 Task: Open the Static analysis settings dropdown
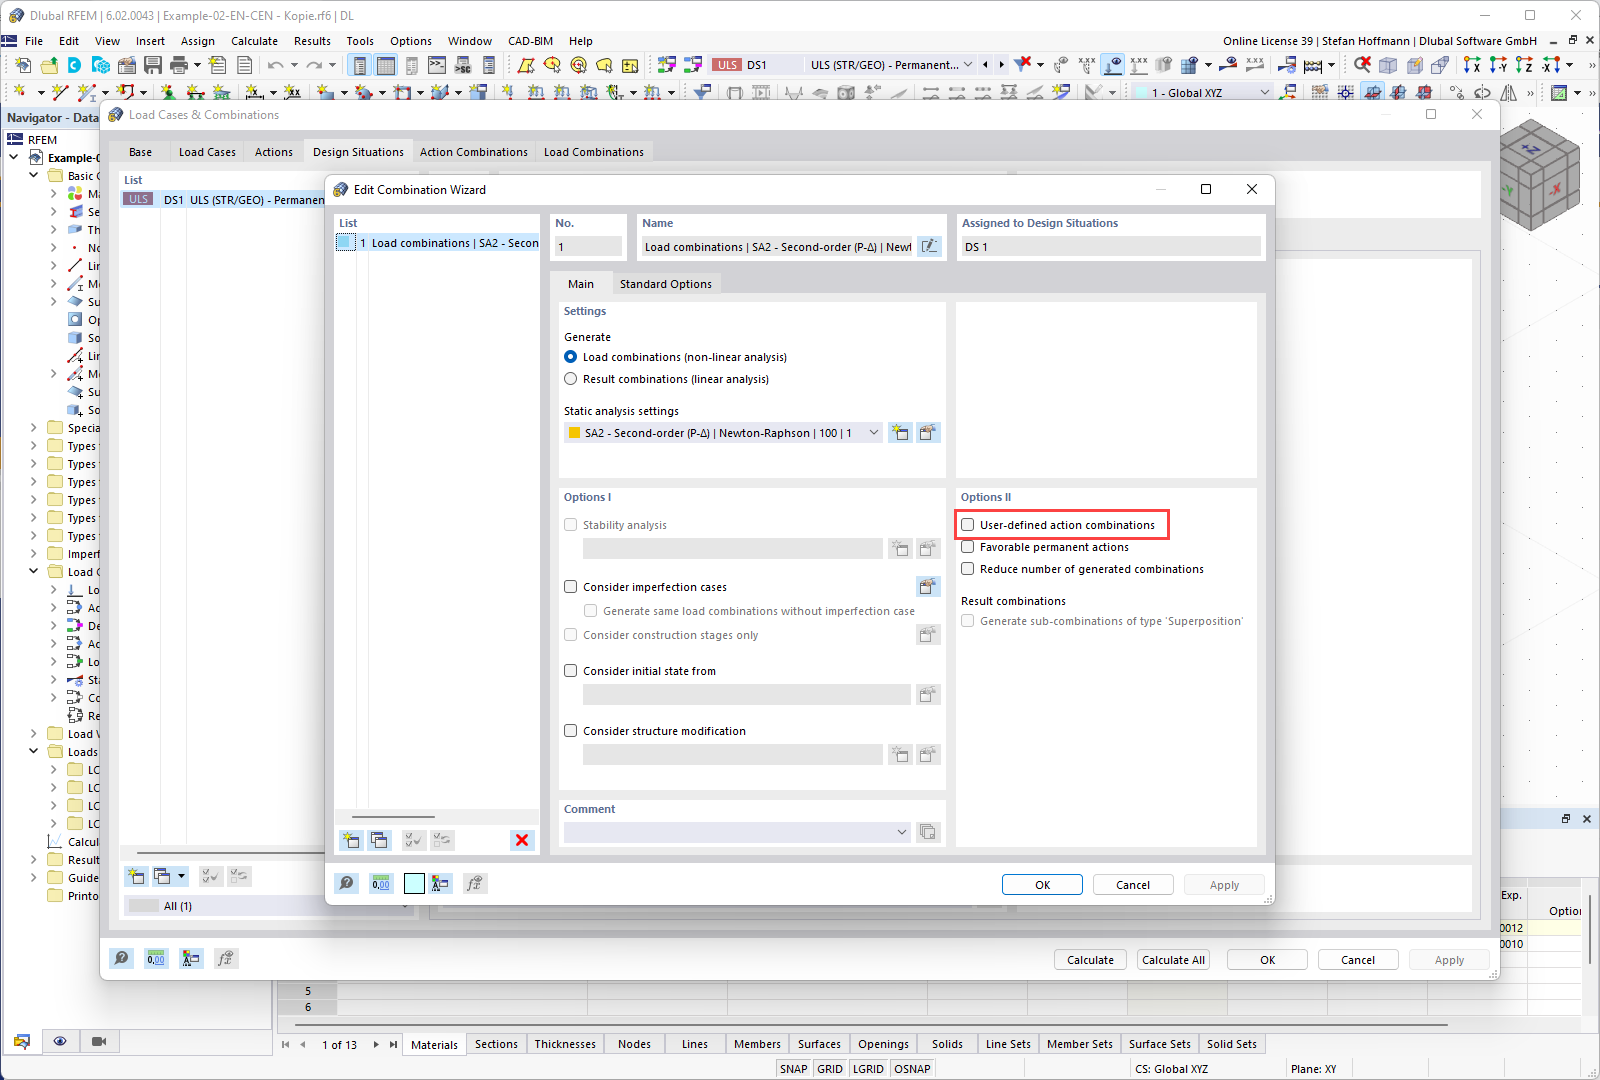coord(874,432)
